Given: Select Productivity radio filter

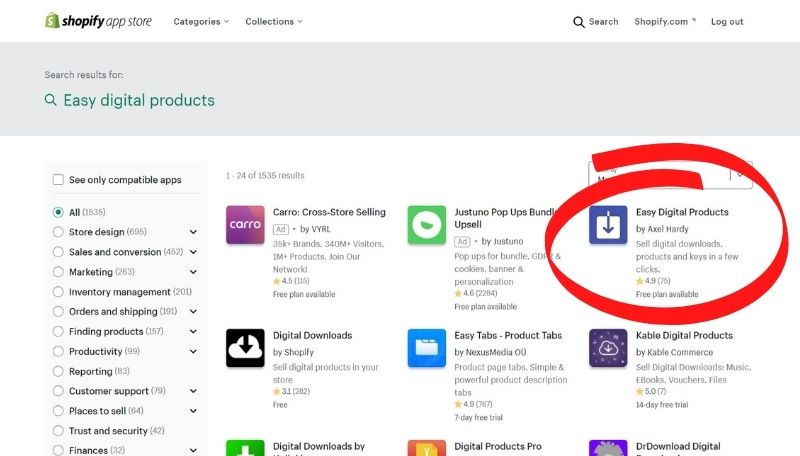Looking at the screenshot, I should tap(58, 351).
